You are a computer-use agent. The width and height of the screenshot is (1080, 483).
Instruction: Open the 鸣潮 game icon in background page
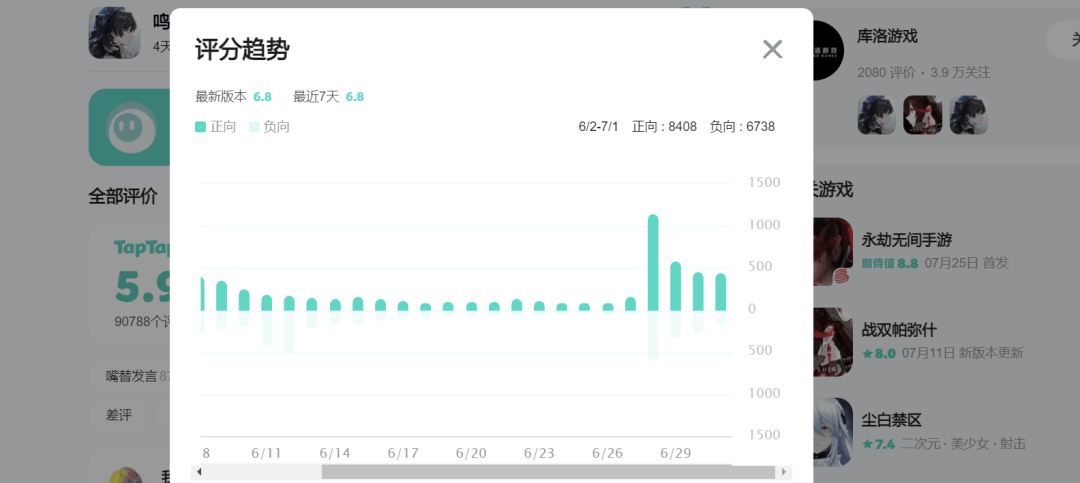click(x=114, y=33)
